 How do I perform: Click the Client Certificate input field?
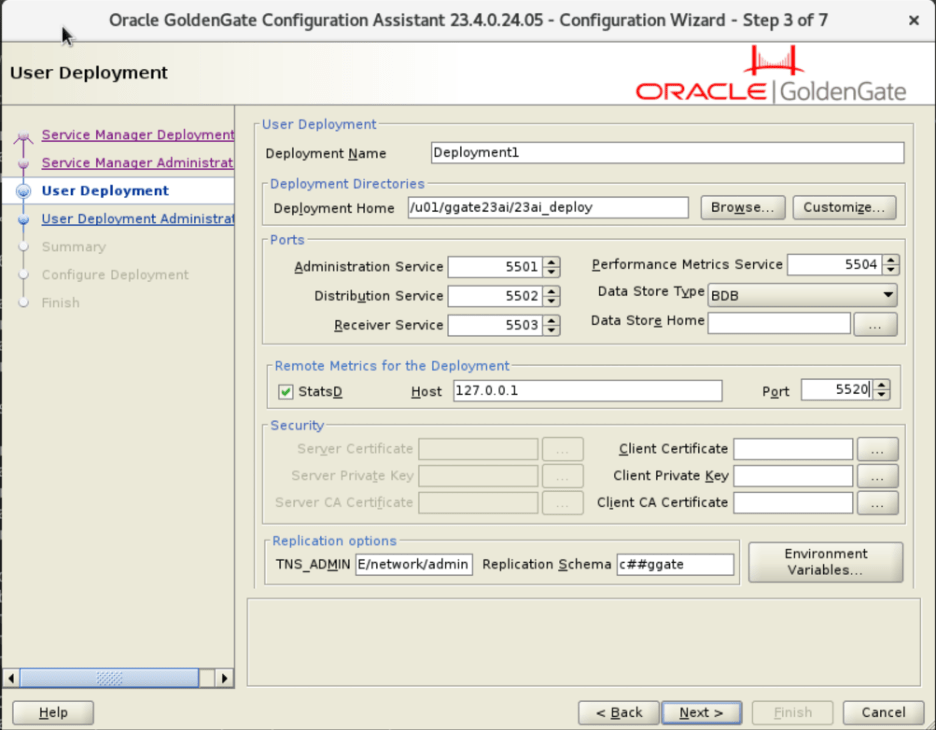click(793, 449)
